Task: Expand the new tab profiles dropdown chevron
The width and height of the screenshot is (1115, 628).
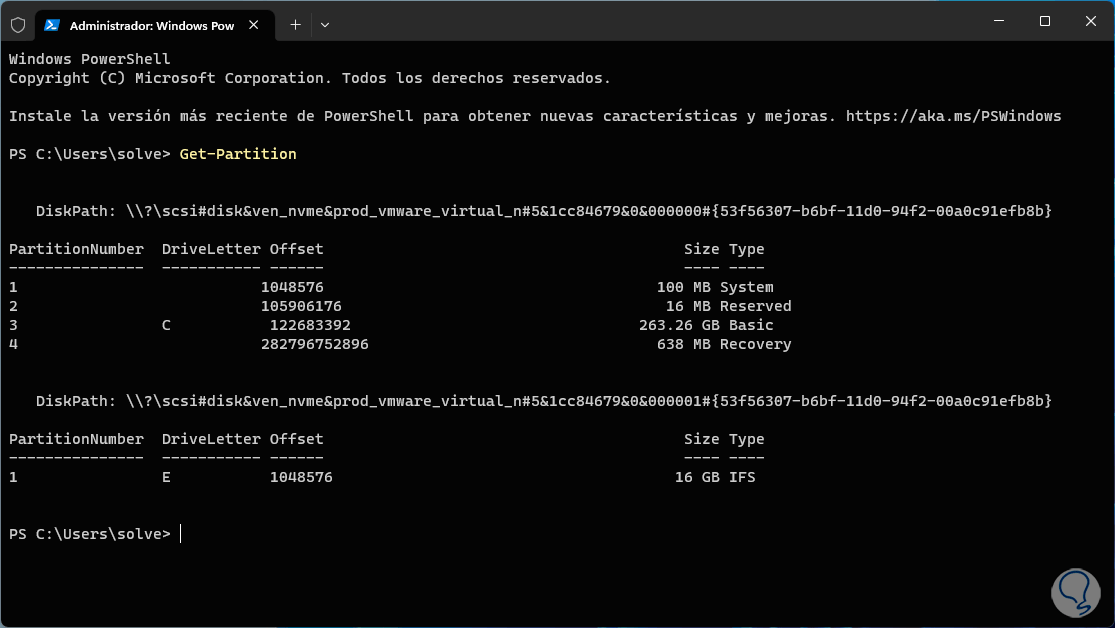Action: pyautogui.click(x=325, y=24)
